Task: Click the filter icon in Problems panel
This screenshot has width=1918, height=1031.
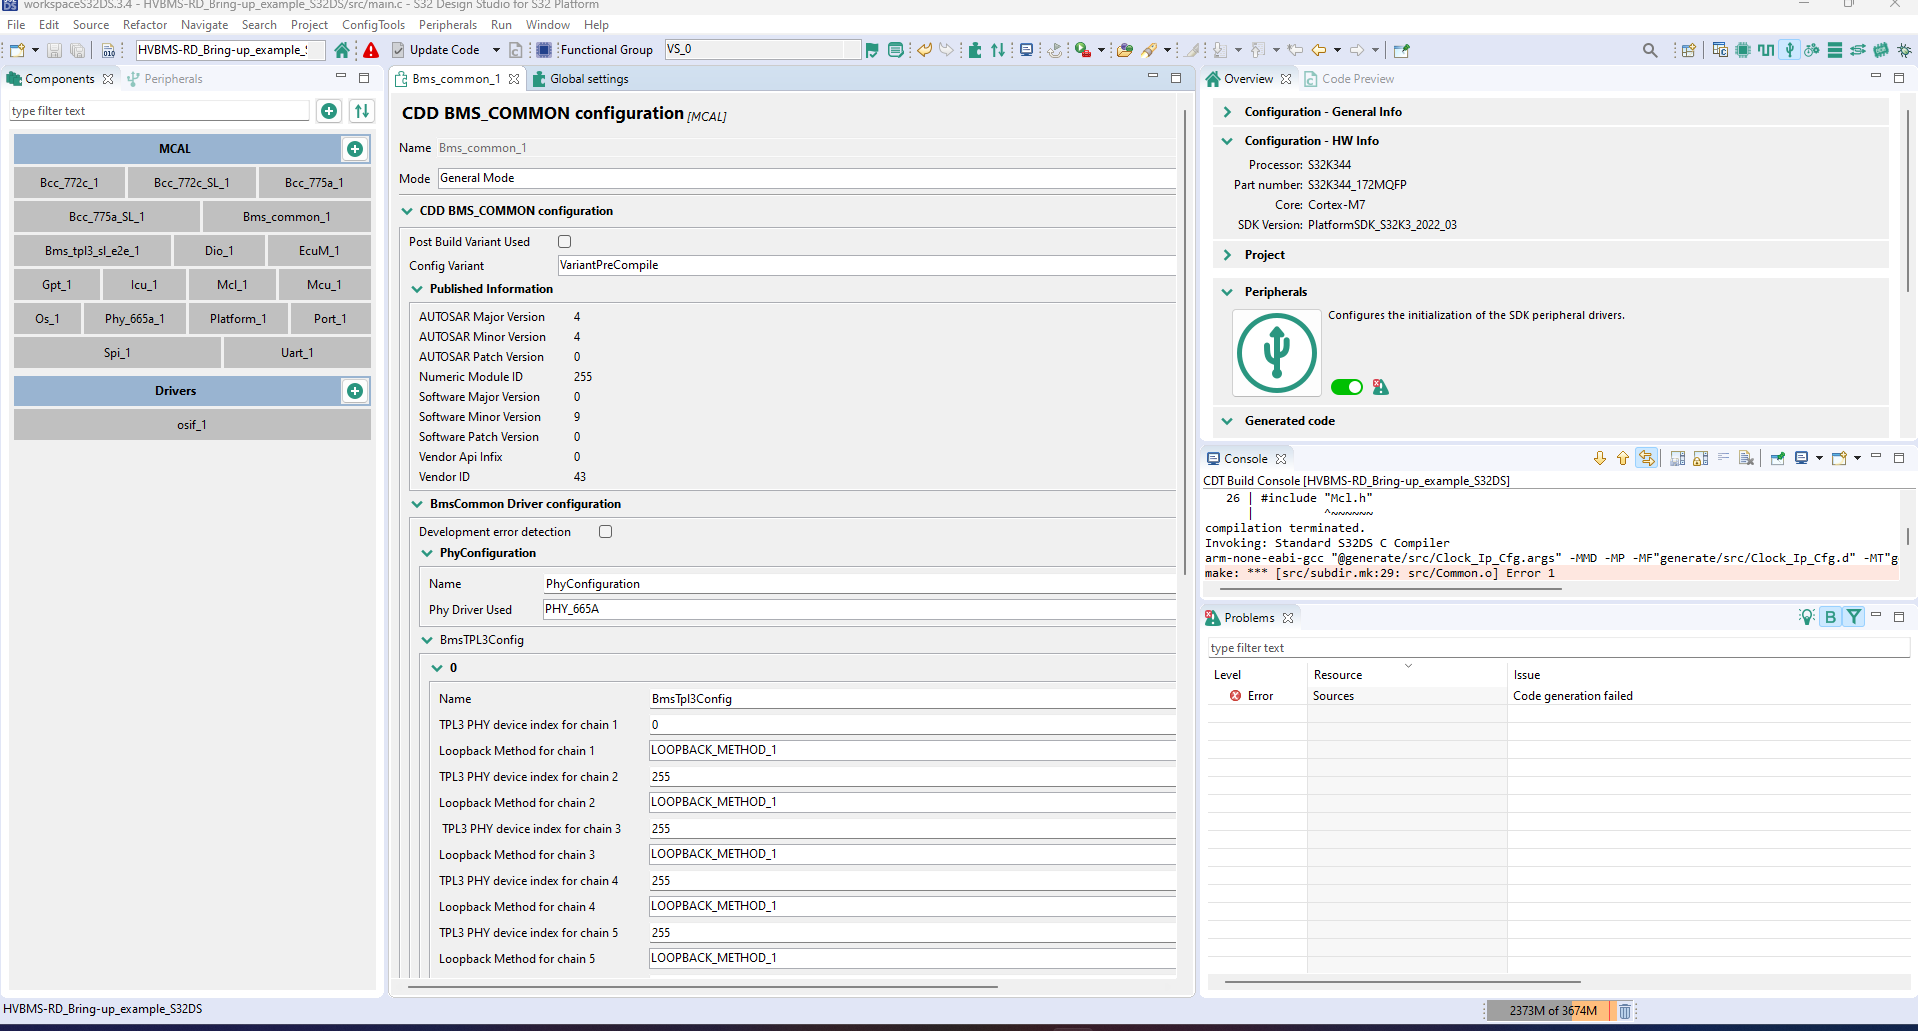Action: (x=1854, y=617)
